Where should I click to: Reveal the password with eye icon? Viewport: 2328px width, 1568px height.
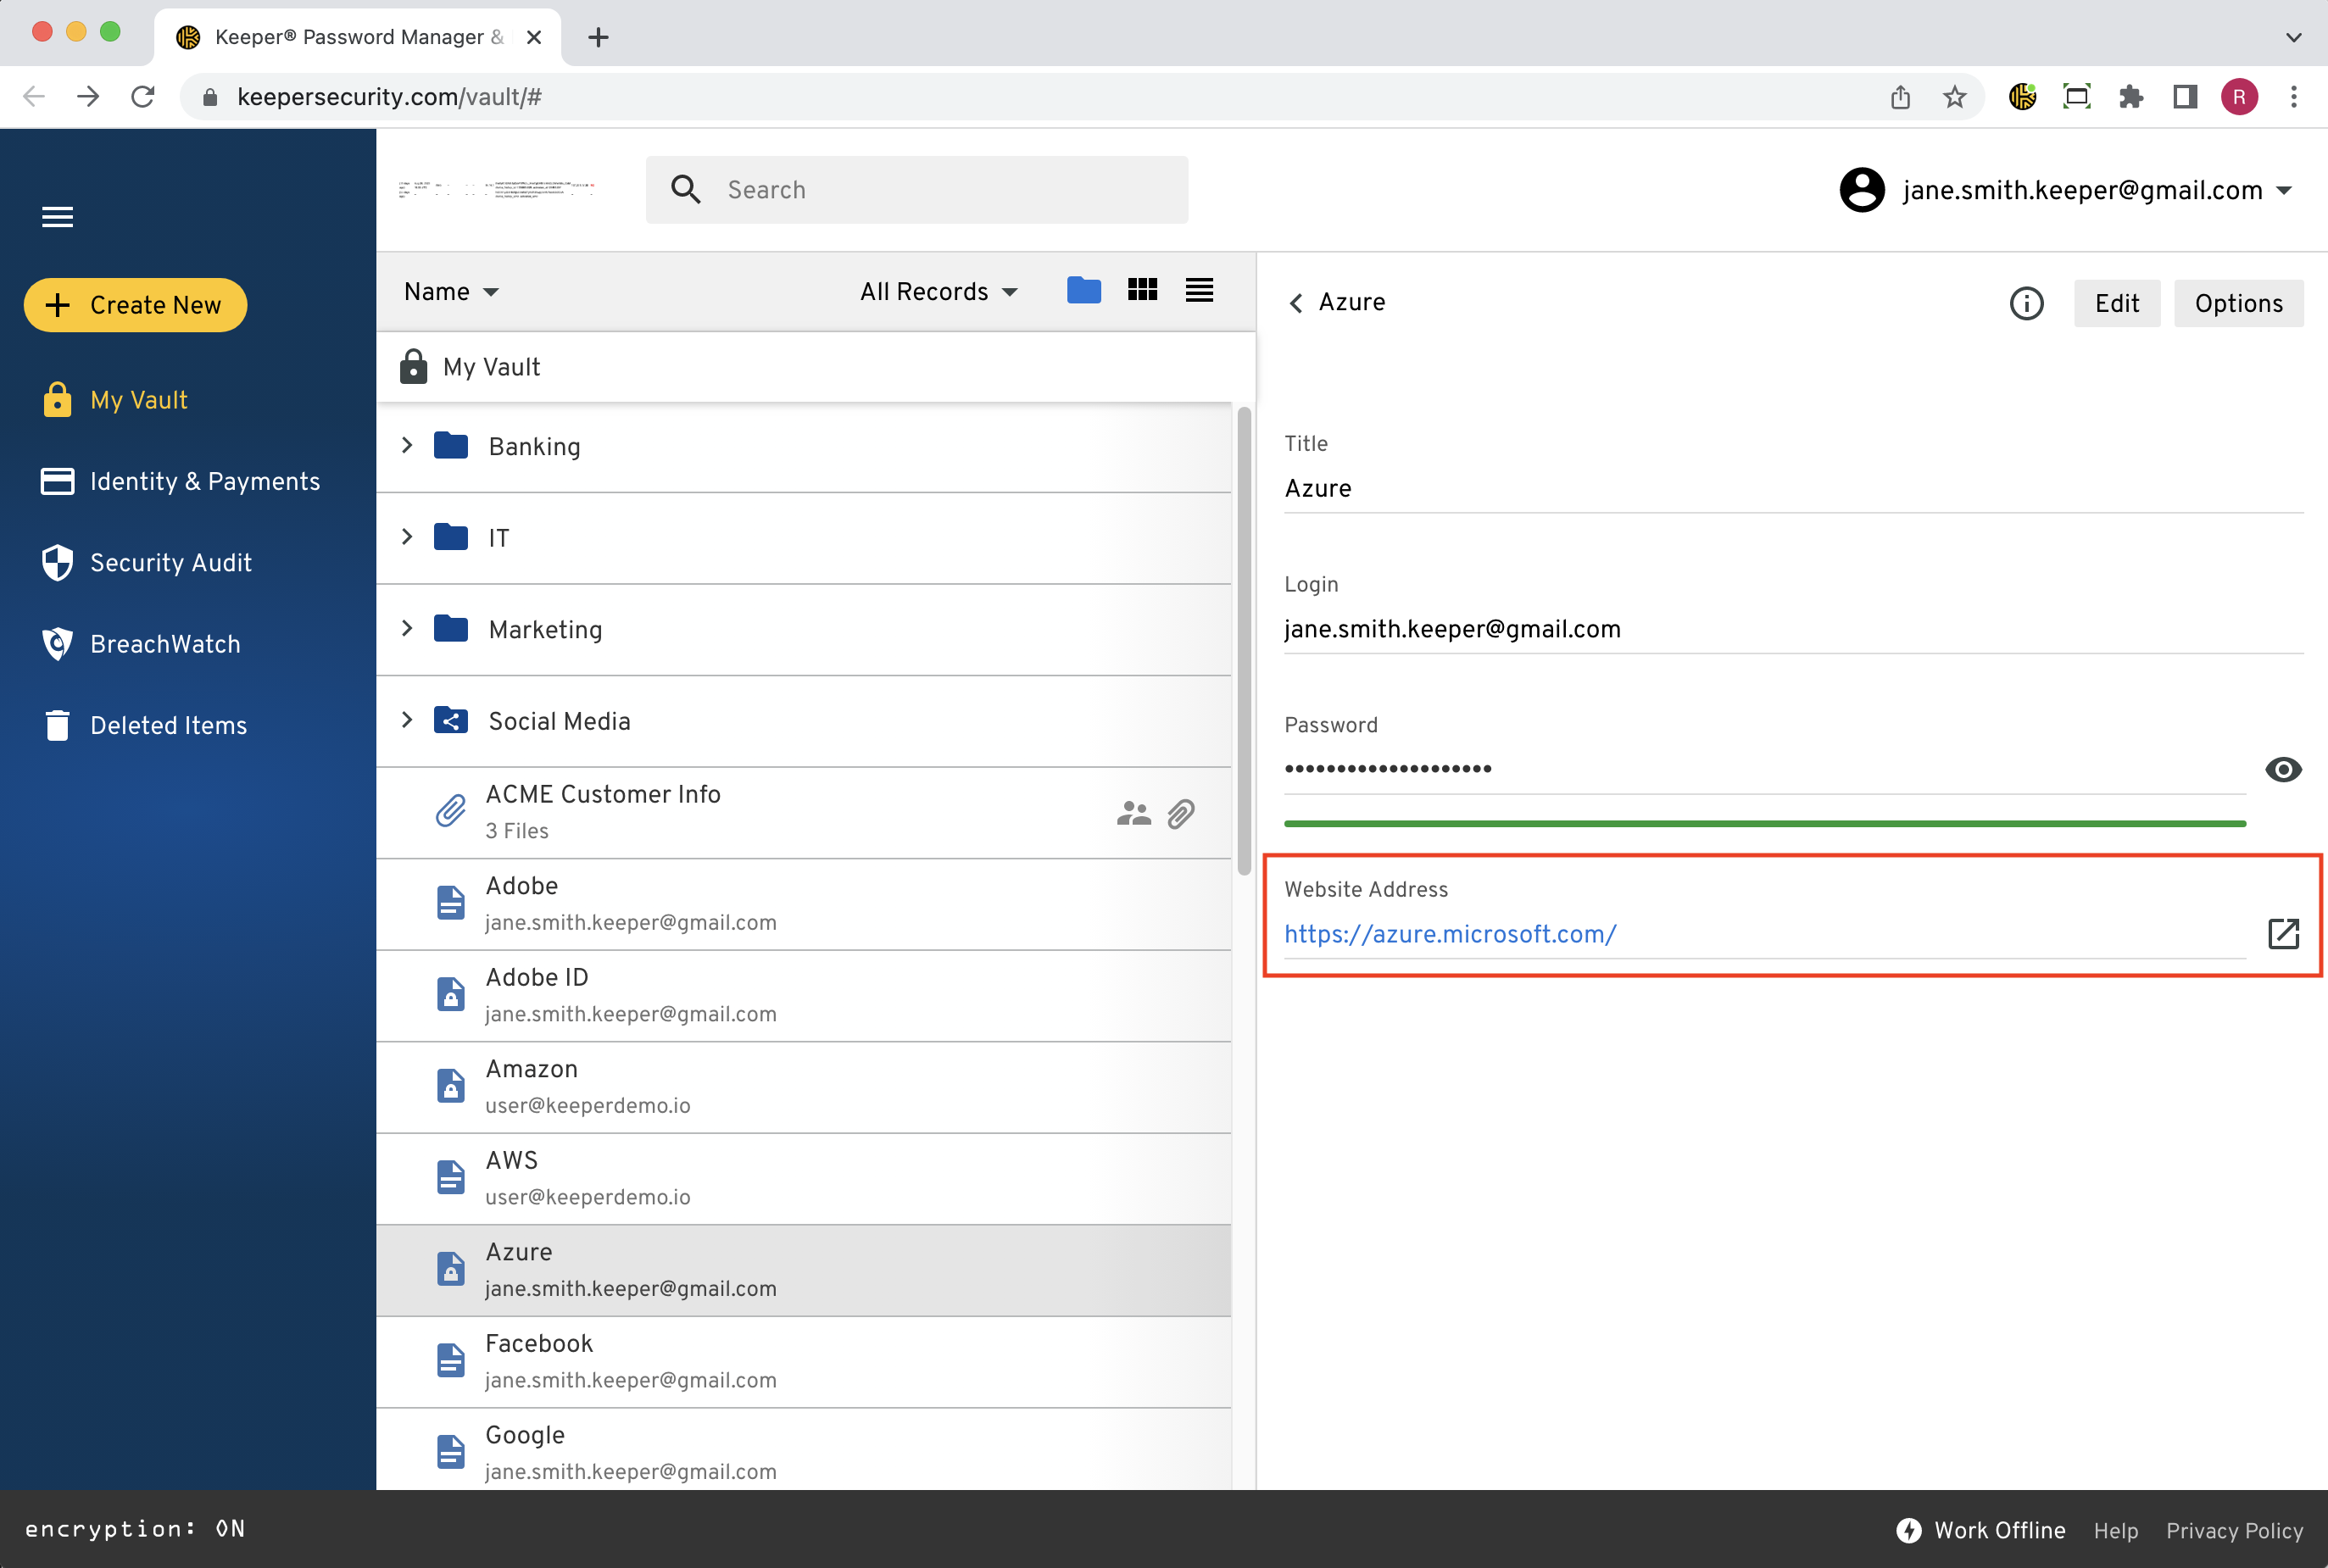point(2283,769)
